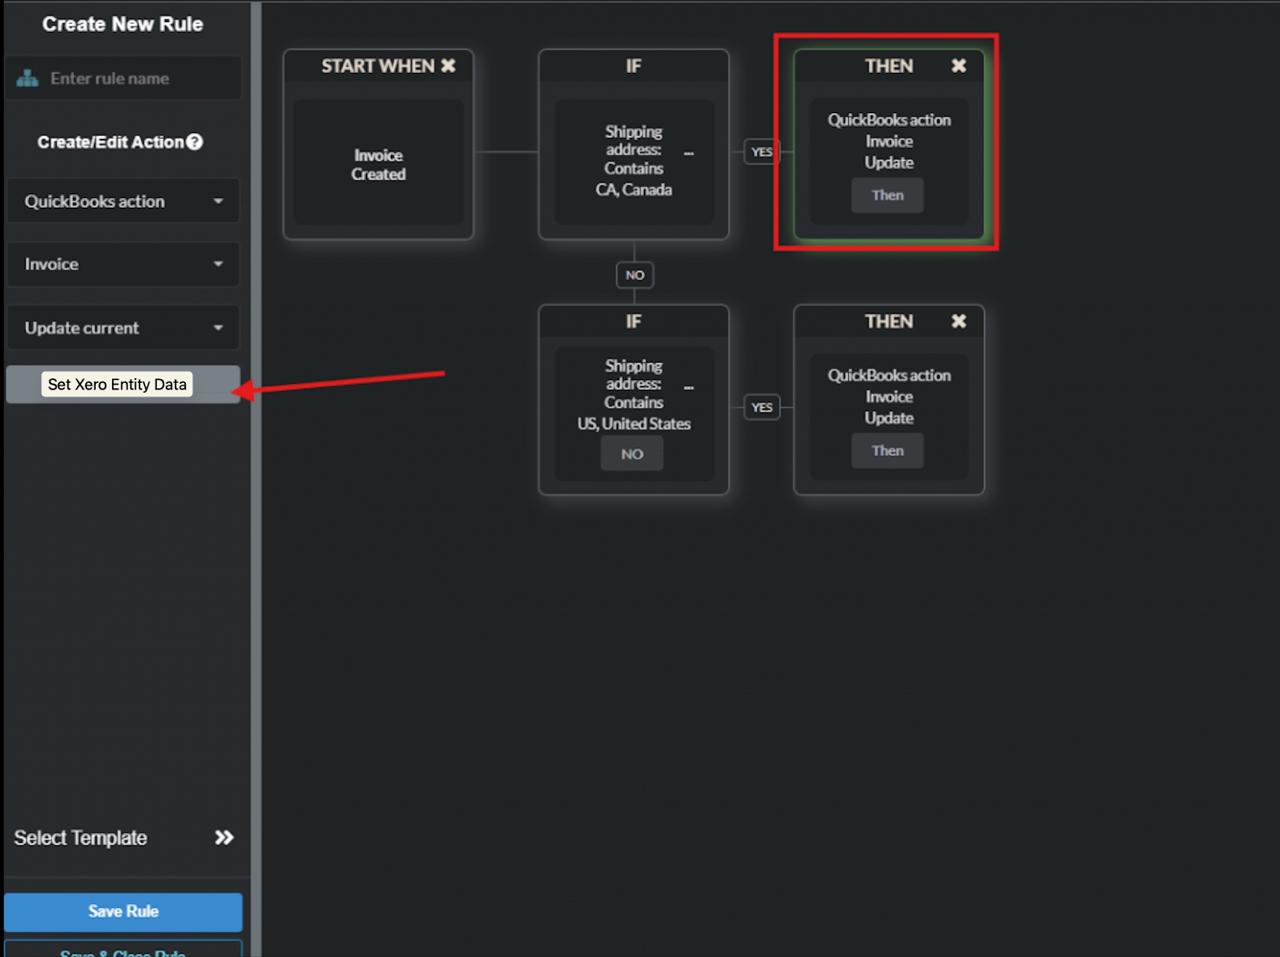1280x957 pixels.
Task: Click Then button in first THEN block
Action: [x=887, y=195]
